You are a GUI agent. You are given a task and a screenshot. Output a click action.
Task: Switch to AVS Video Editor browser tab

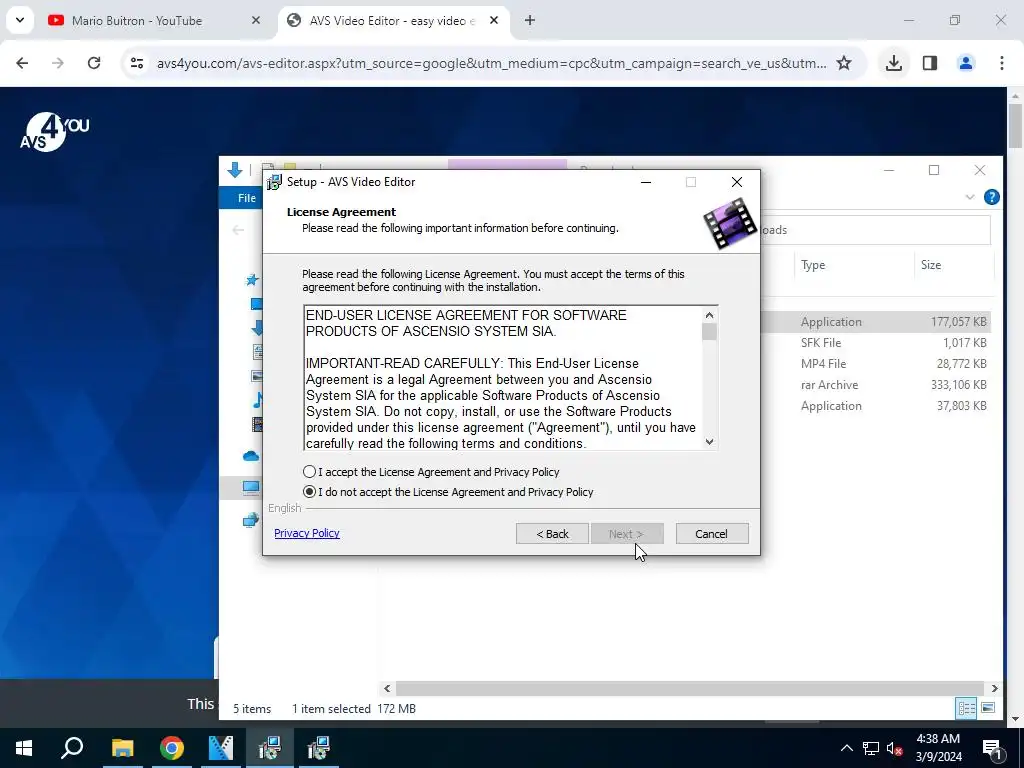392,21
